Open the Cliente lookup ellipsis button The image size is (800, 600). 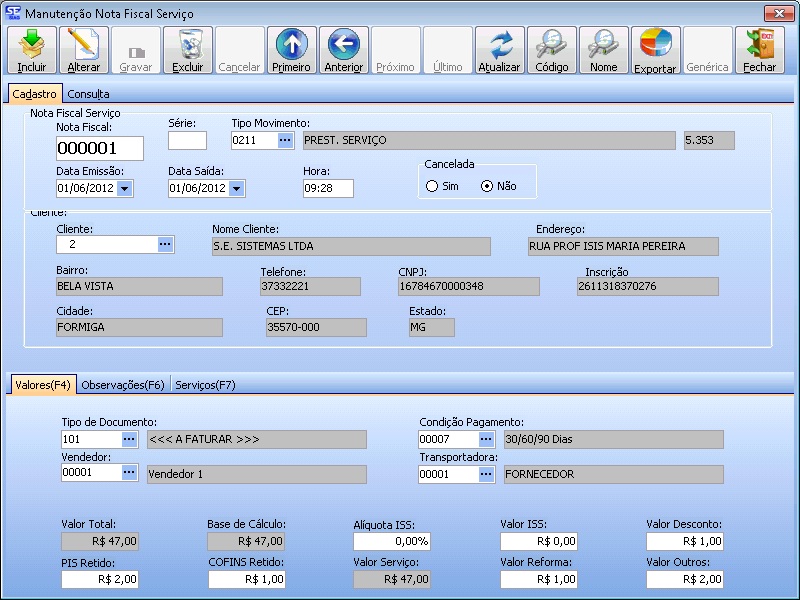coord(165,244)
